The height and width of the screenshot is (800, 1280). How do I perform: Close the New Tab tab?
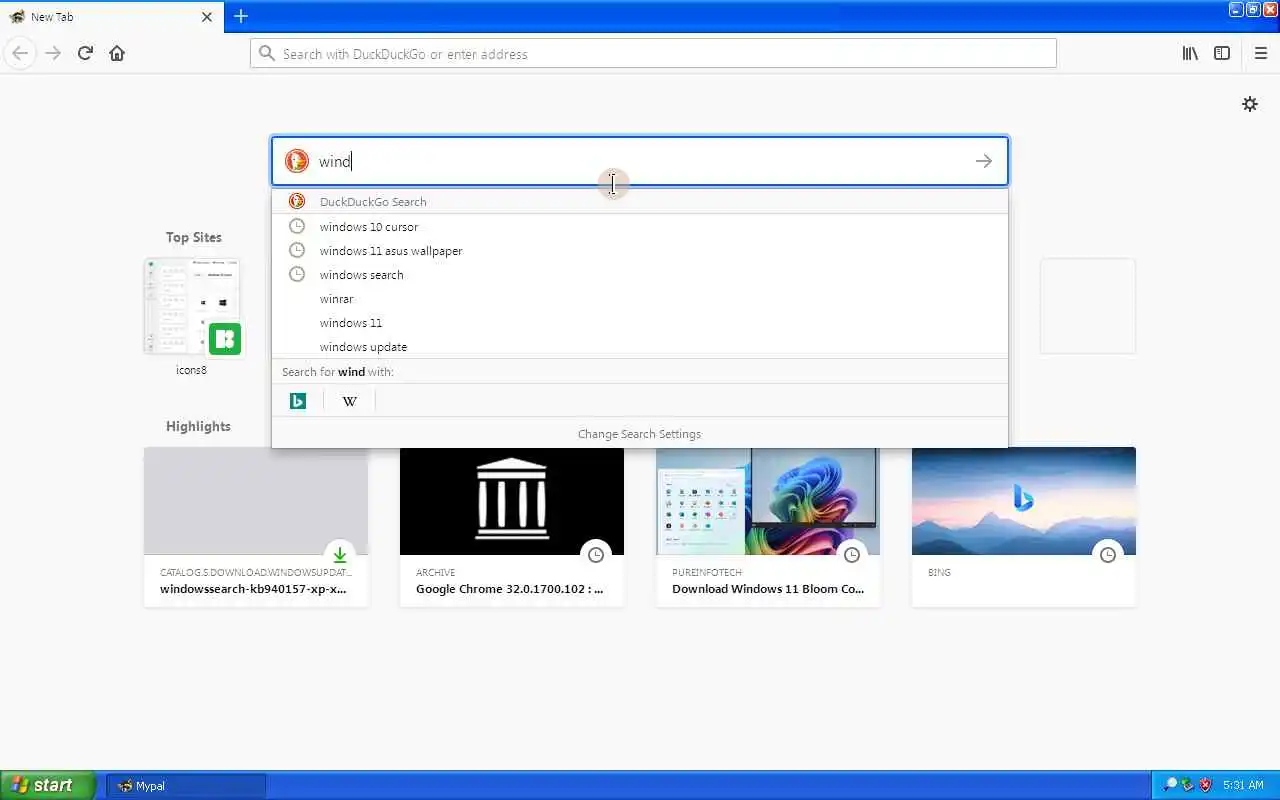point(207,17)
